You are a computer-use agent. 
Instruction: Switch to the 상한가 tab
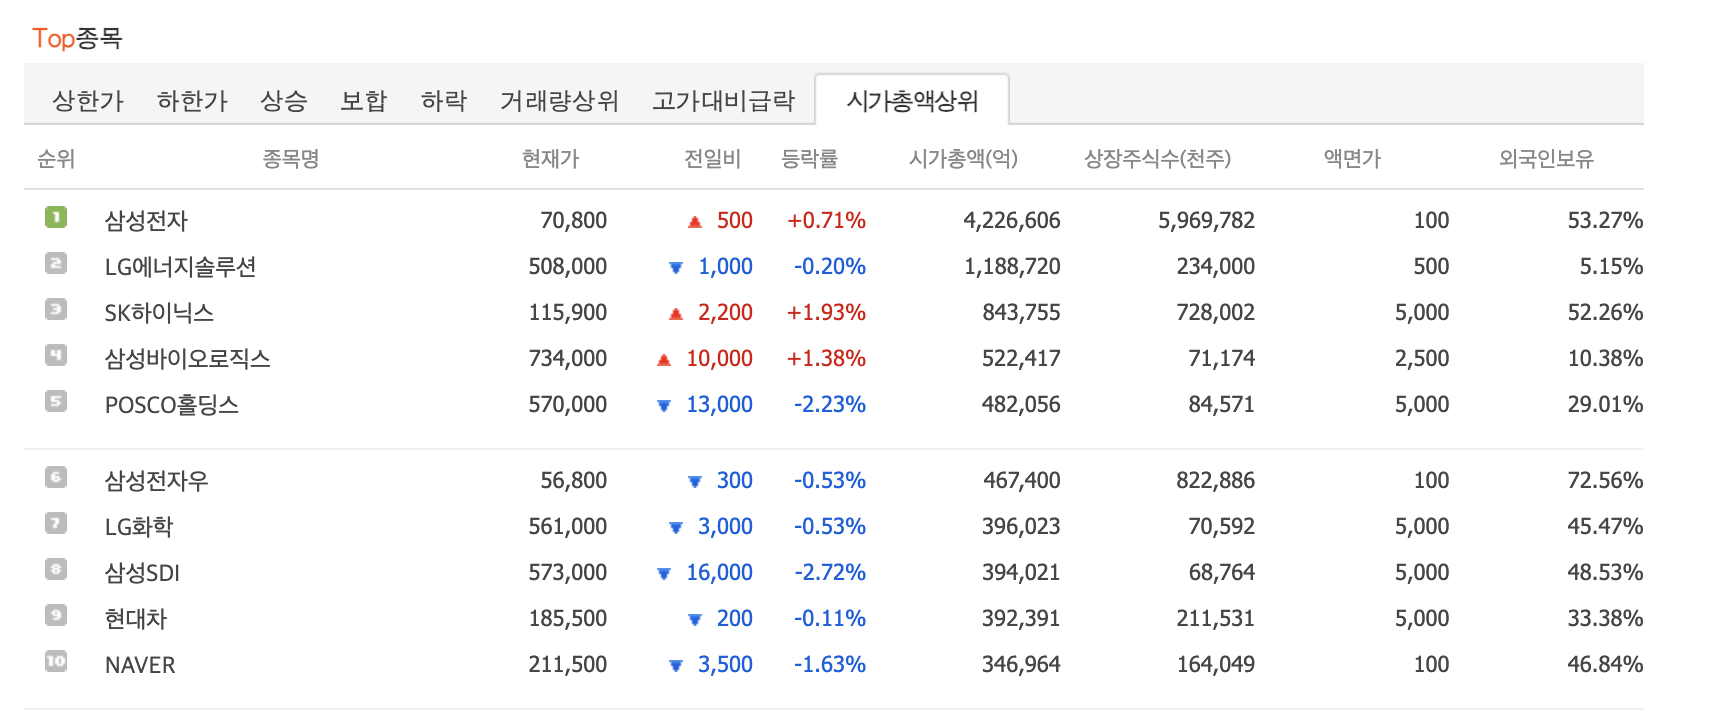[88, 101]
